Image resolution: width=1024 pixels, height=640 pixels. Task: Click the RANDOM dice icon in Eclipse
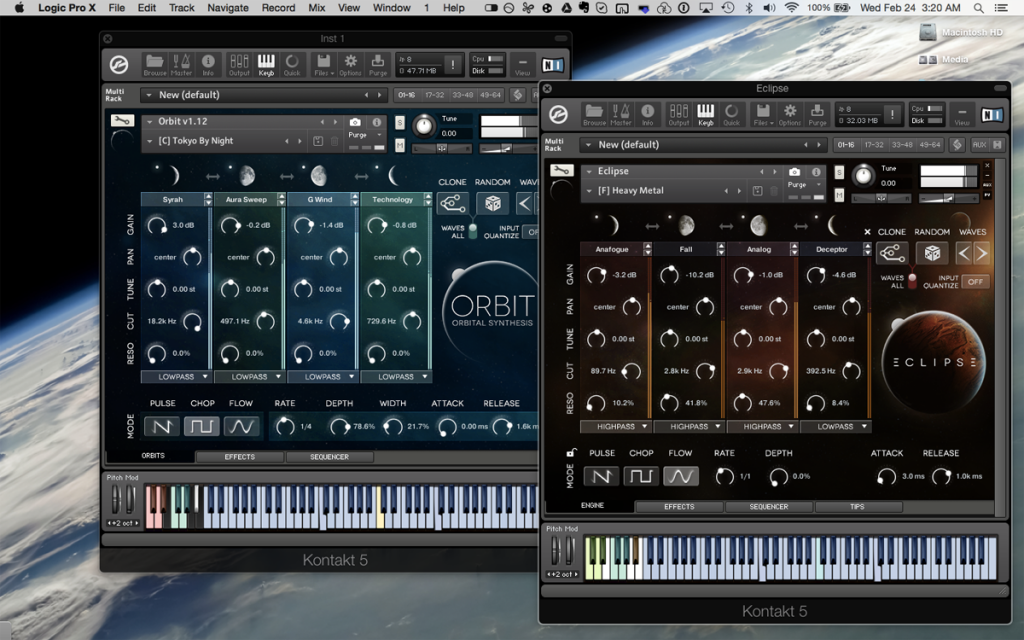[x=932, y=253]
